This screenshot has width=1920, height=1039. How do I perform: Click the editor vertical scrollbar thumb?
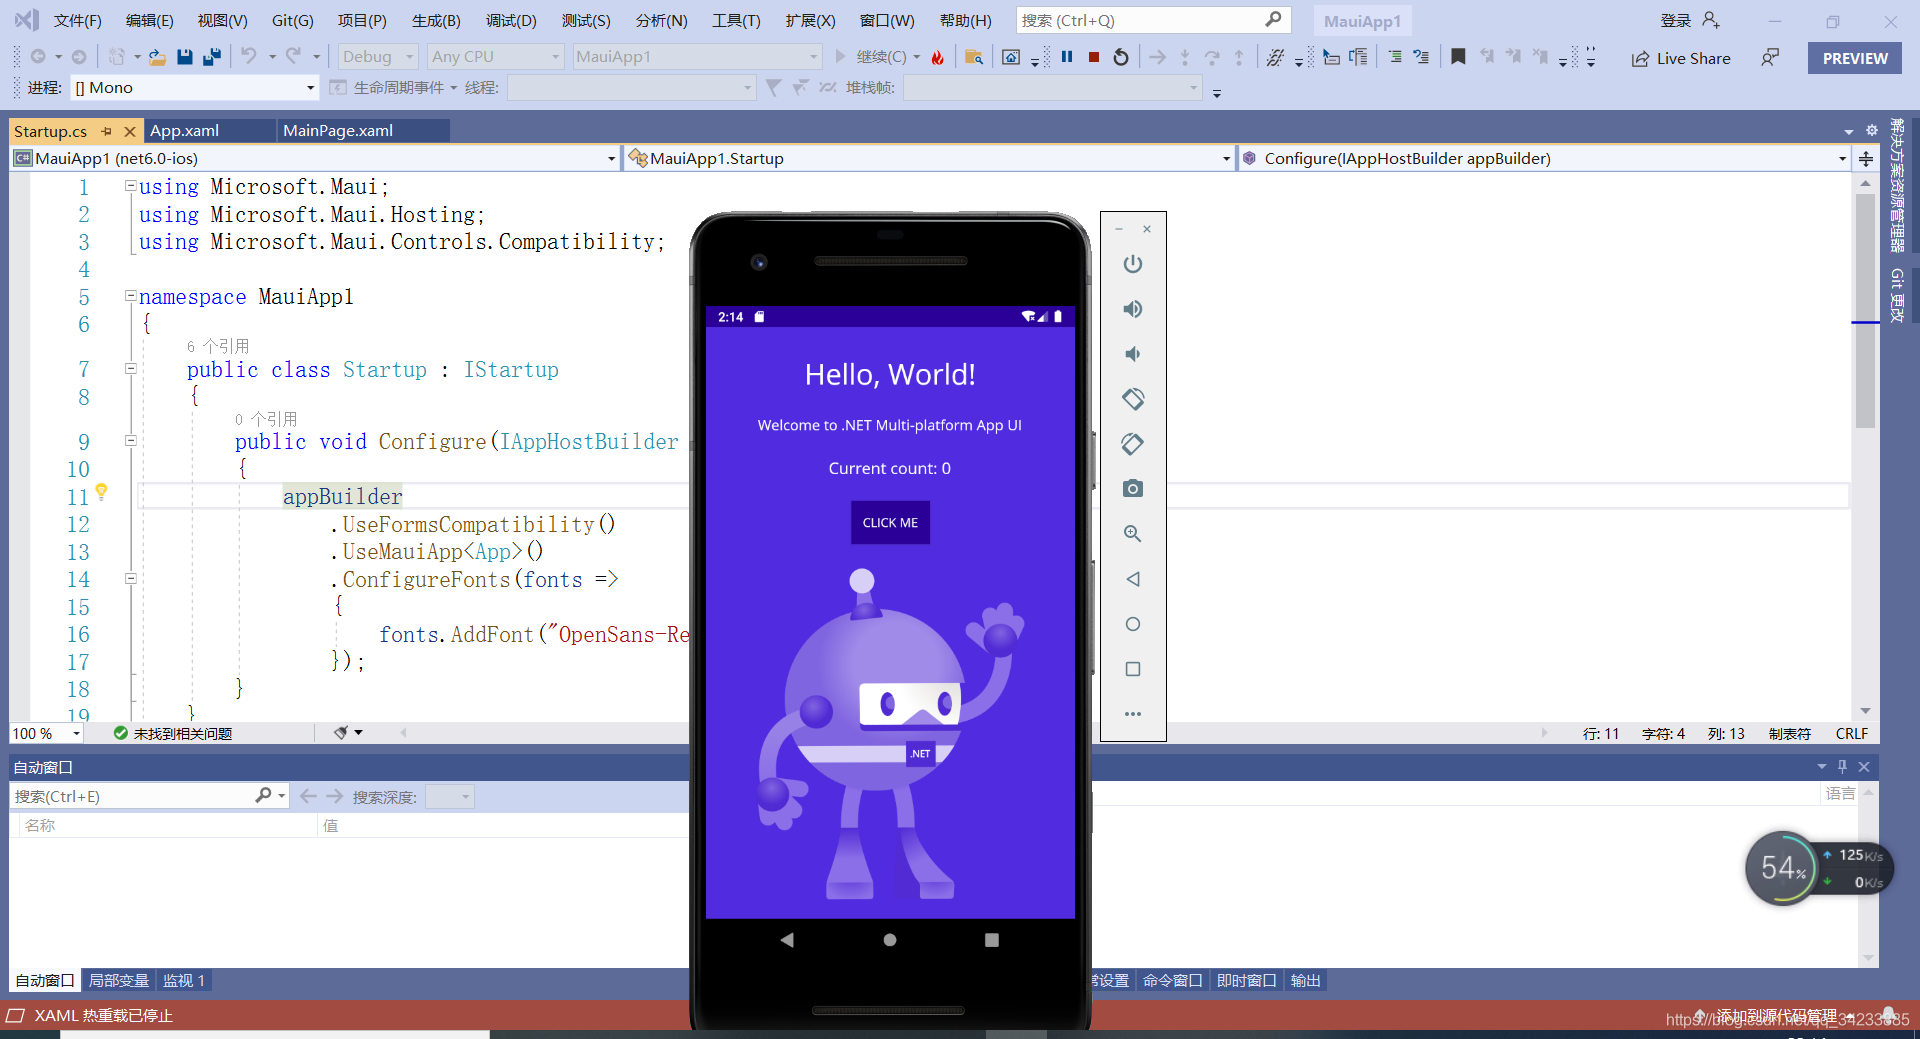1865,310
